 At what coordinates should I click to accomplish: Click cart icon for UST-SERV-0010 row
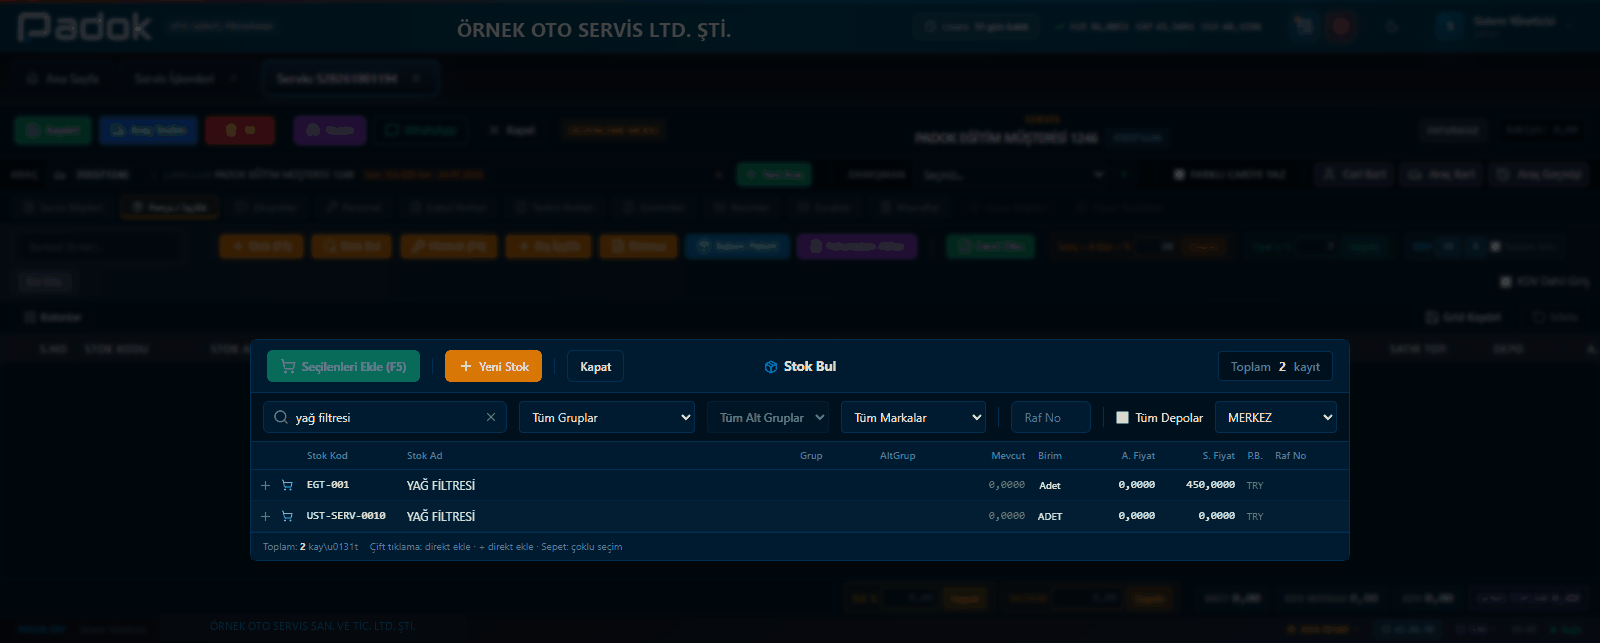[287, 516]
